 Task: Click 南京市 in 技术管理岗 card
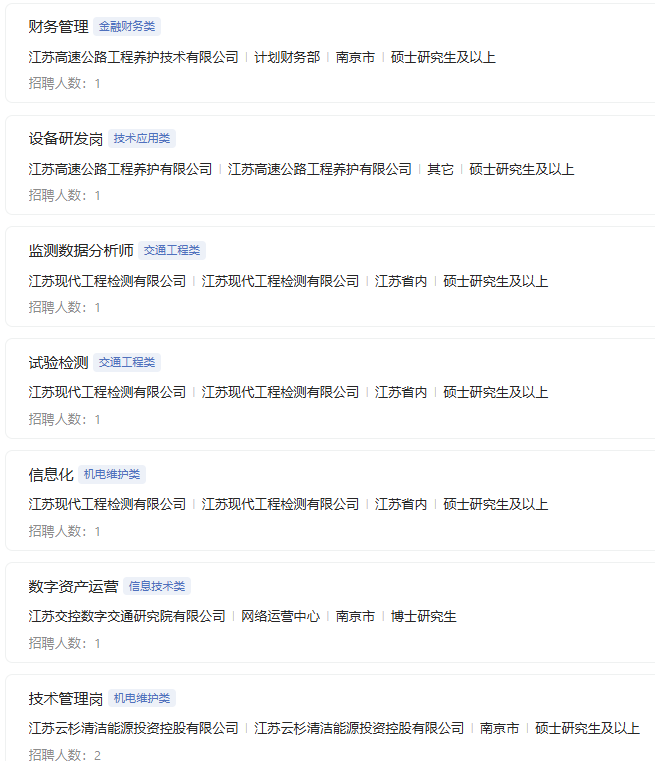point(499,728)
